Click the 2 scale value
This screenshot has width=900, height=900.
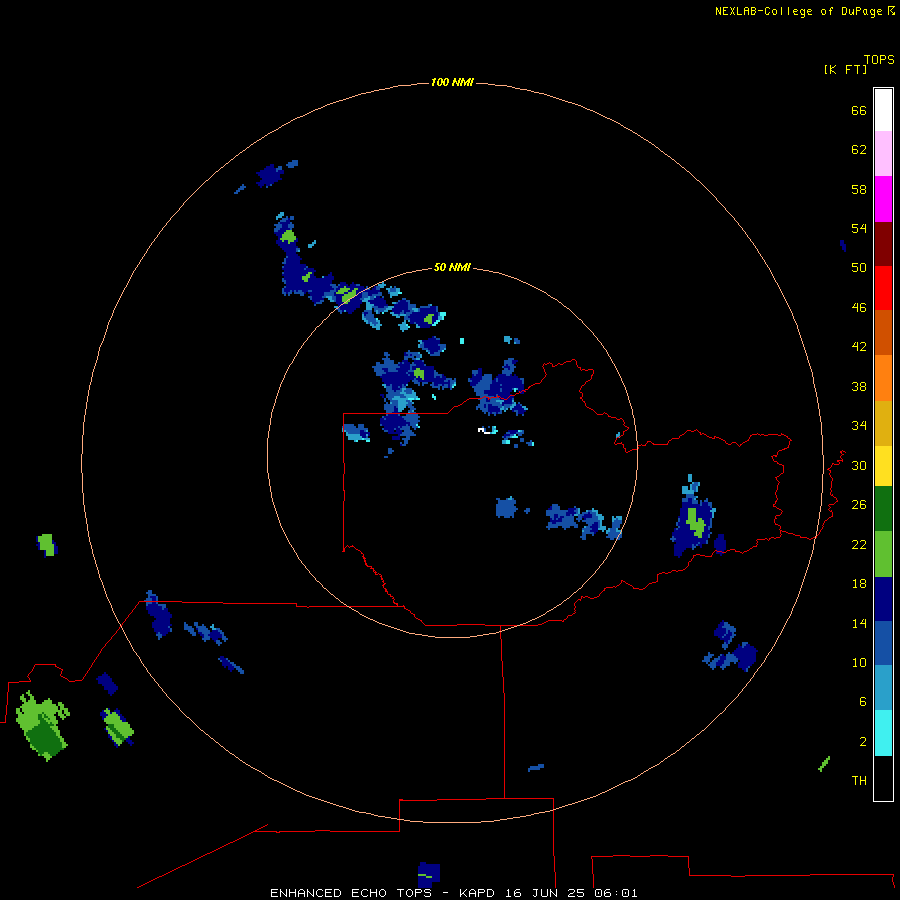(863, 742)
